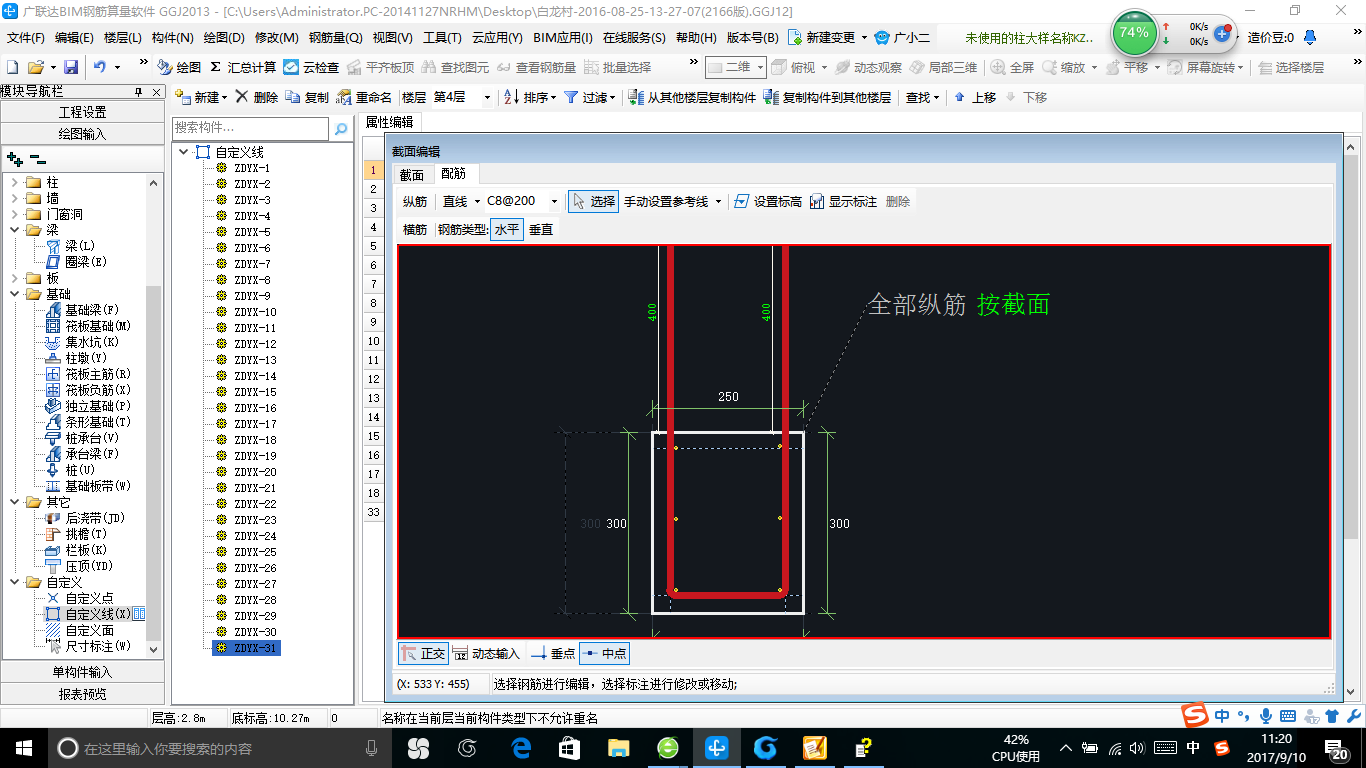Open BIM应用(I) menu
1366x768 pixels.
tap(563, 38)
